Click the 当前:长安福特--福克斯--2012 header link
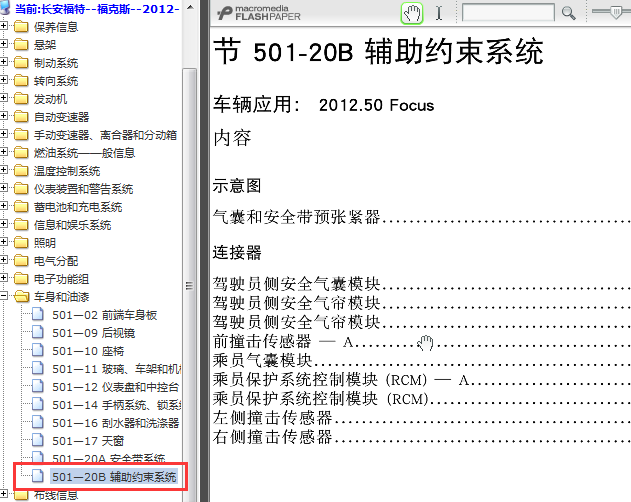The image size is (631, 502). click(97, 8)
